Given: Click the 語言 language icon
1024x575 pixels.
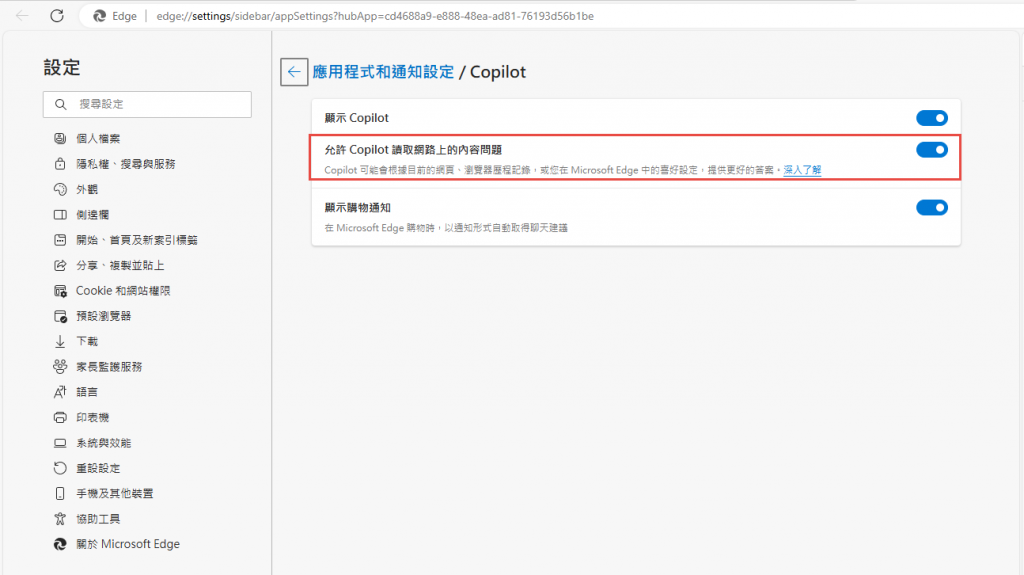Looking at the screenshot, I should (x=60, y=392).
